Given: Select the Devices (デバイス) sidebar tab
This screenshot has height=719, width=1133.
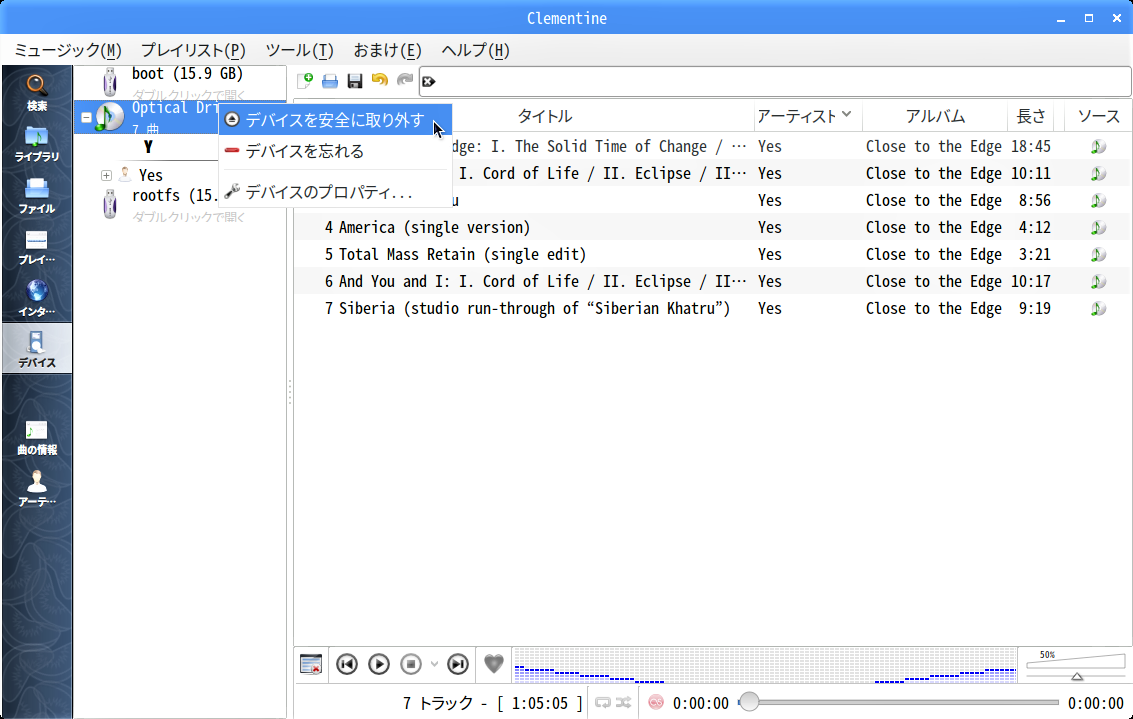Looking at the screenshot, I should pyautogui.click(x=37, y=348).
